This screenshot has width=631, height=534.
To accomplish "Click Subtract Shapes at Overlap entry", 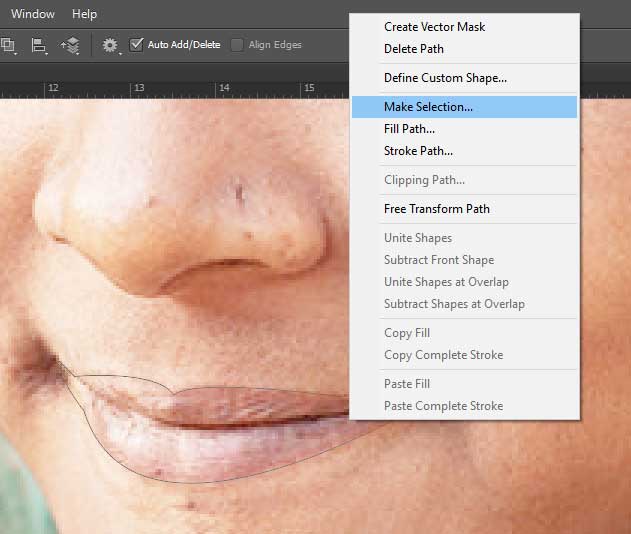I will tap(464, 304).
